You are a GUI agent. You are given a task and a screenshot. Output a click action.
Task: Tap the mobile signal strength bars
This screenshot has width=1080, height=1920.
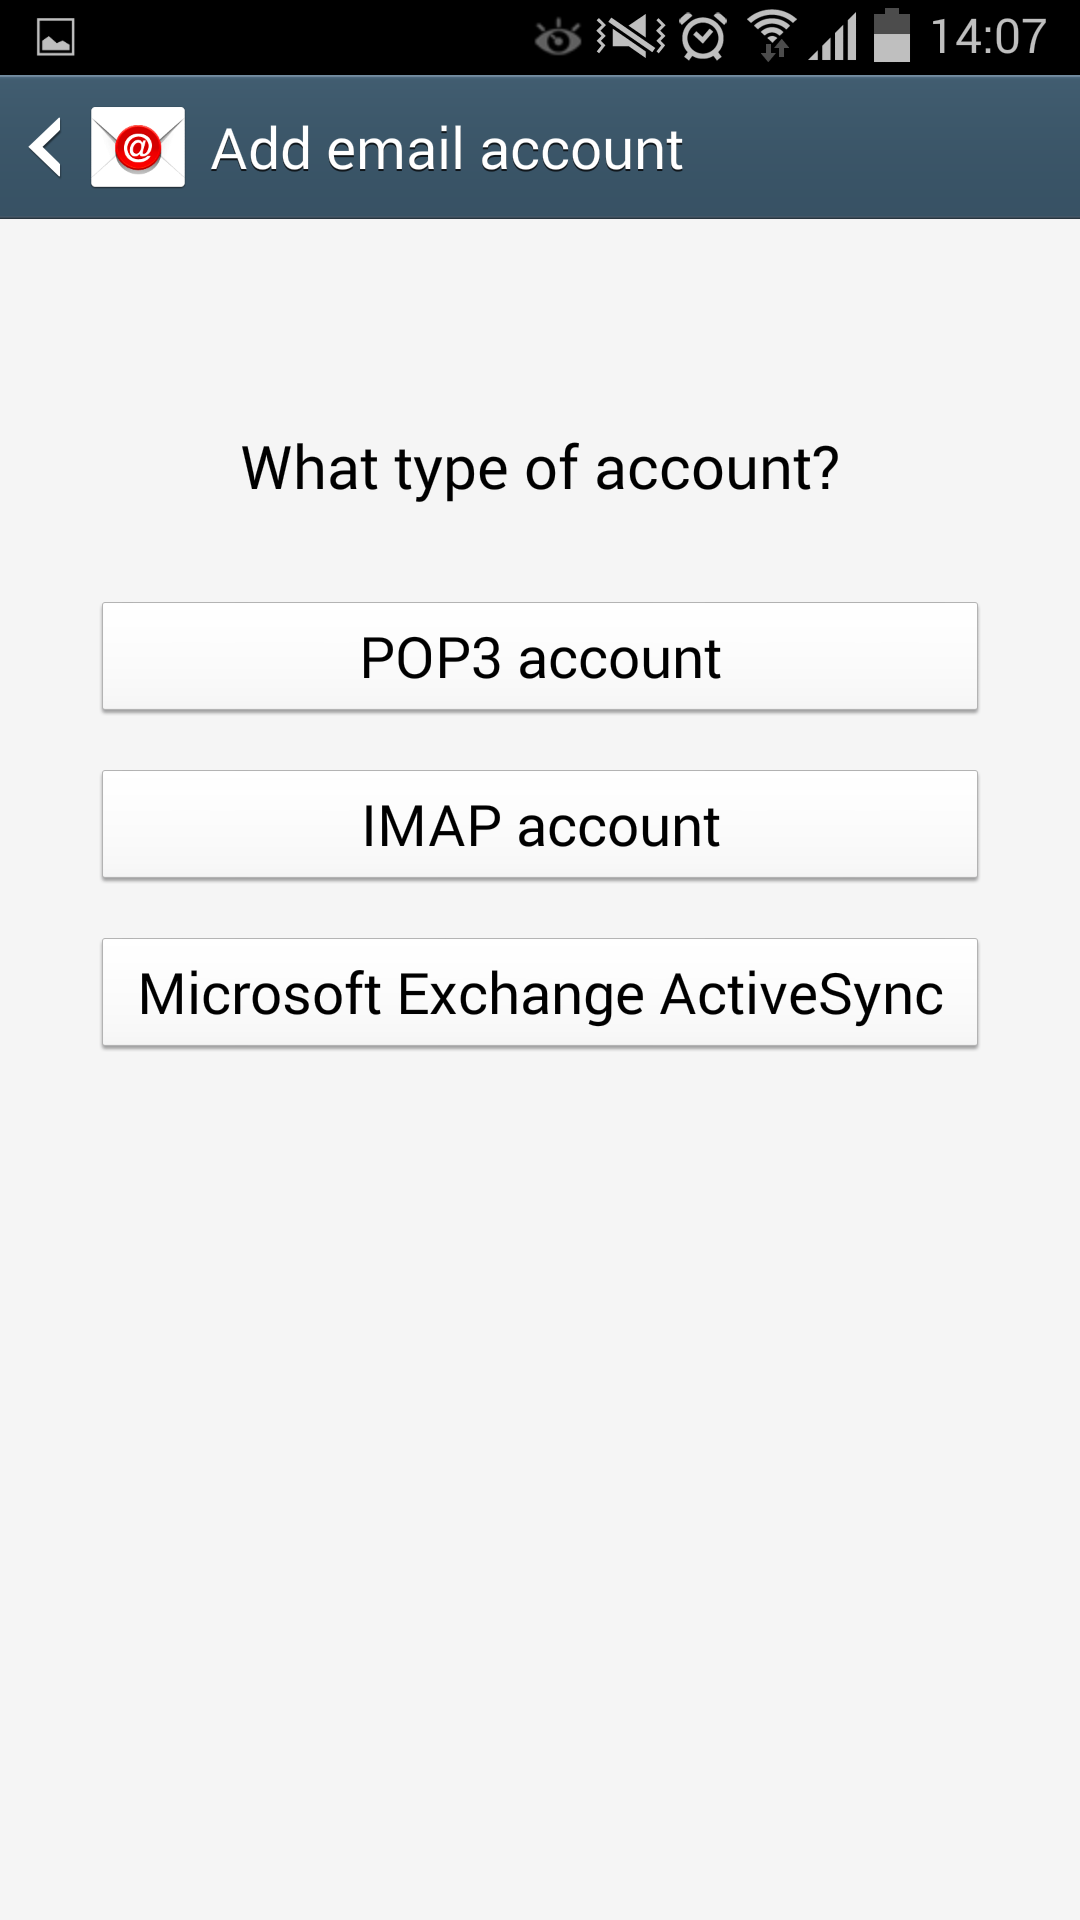834,38
